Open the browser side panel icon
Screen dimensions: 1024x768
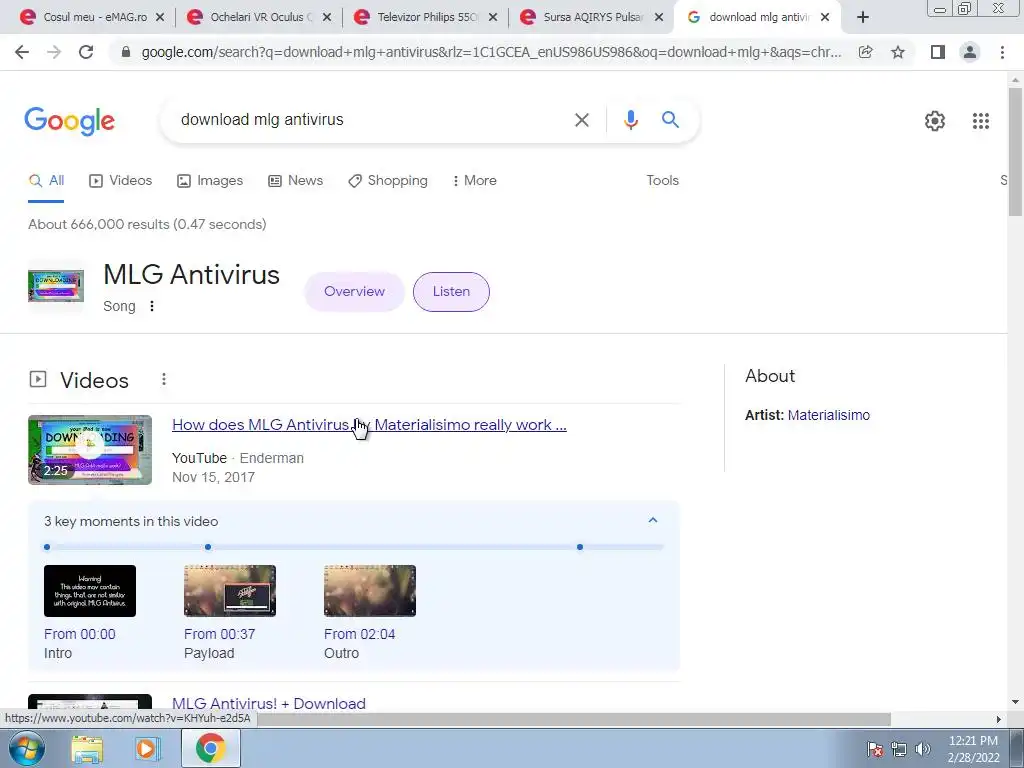click(x=938, y=52)
